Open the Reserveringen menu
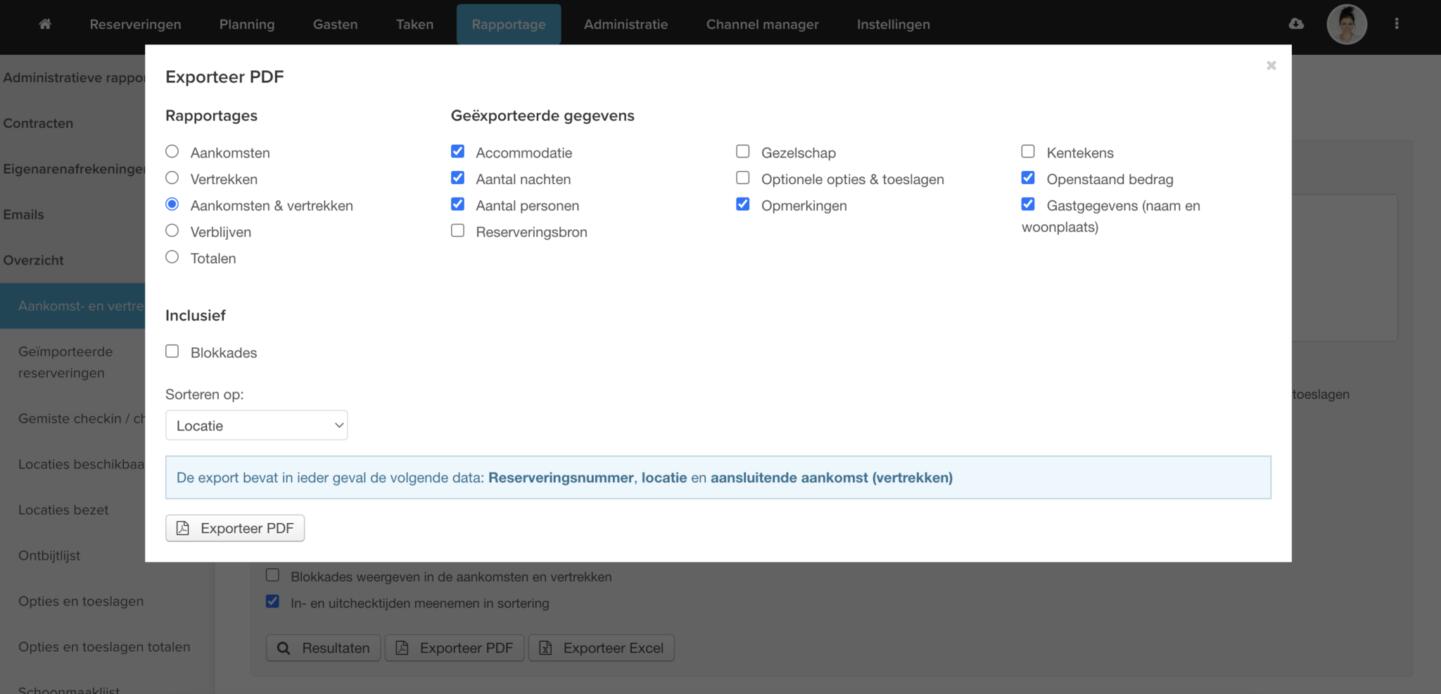This screenshot has width=1441, height=694. pos(135,24)
